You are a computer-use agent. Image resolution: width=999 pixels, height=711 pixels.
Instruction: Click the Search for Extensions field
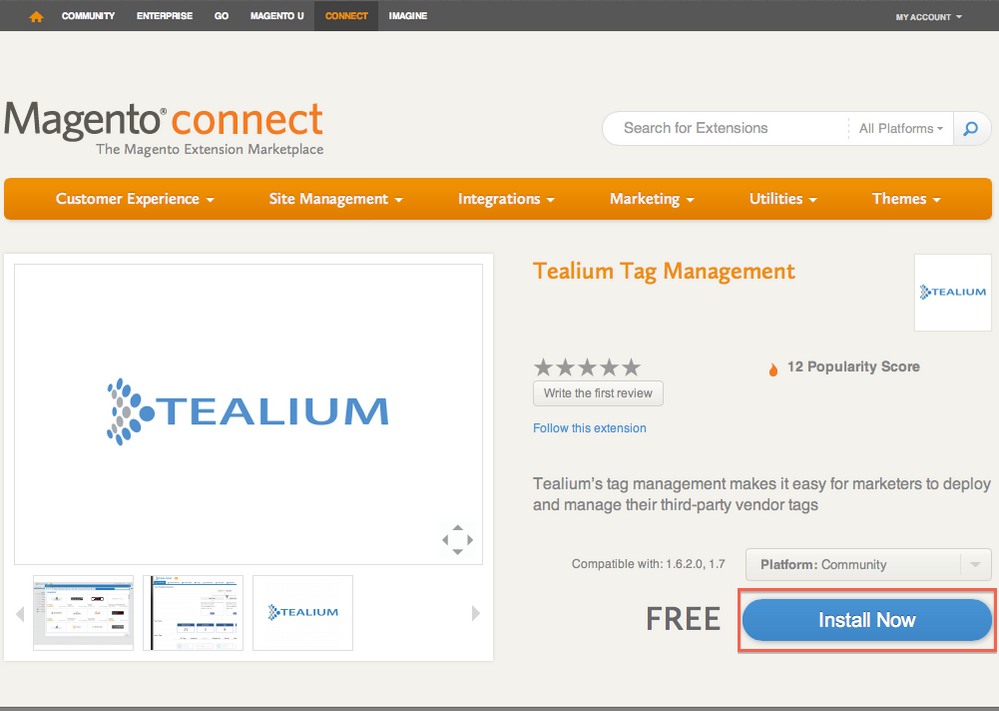[725, 128]
